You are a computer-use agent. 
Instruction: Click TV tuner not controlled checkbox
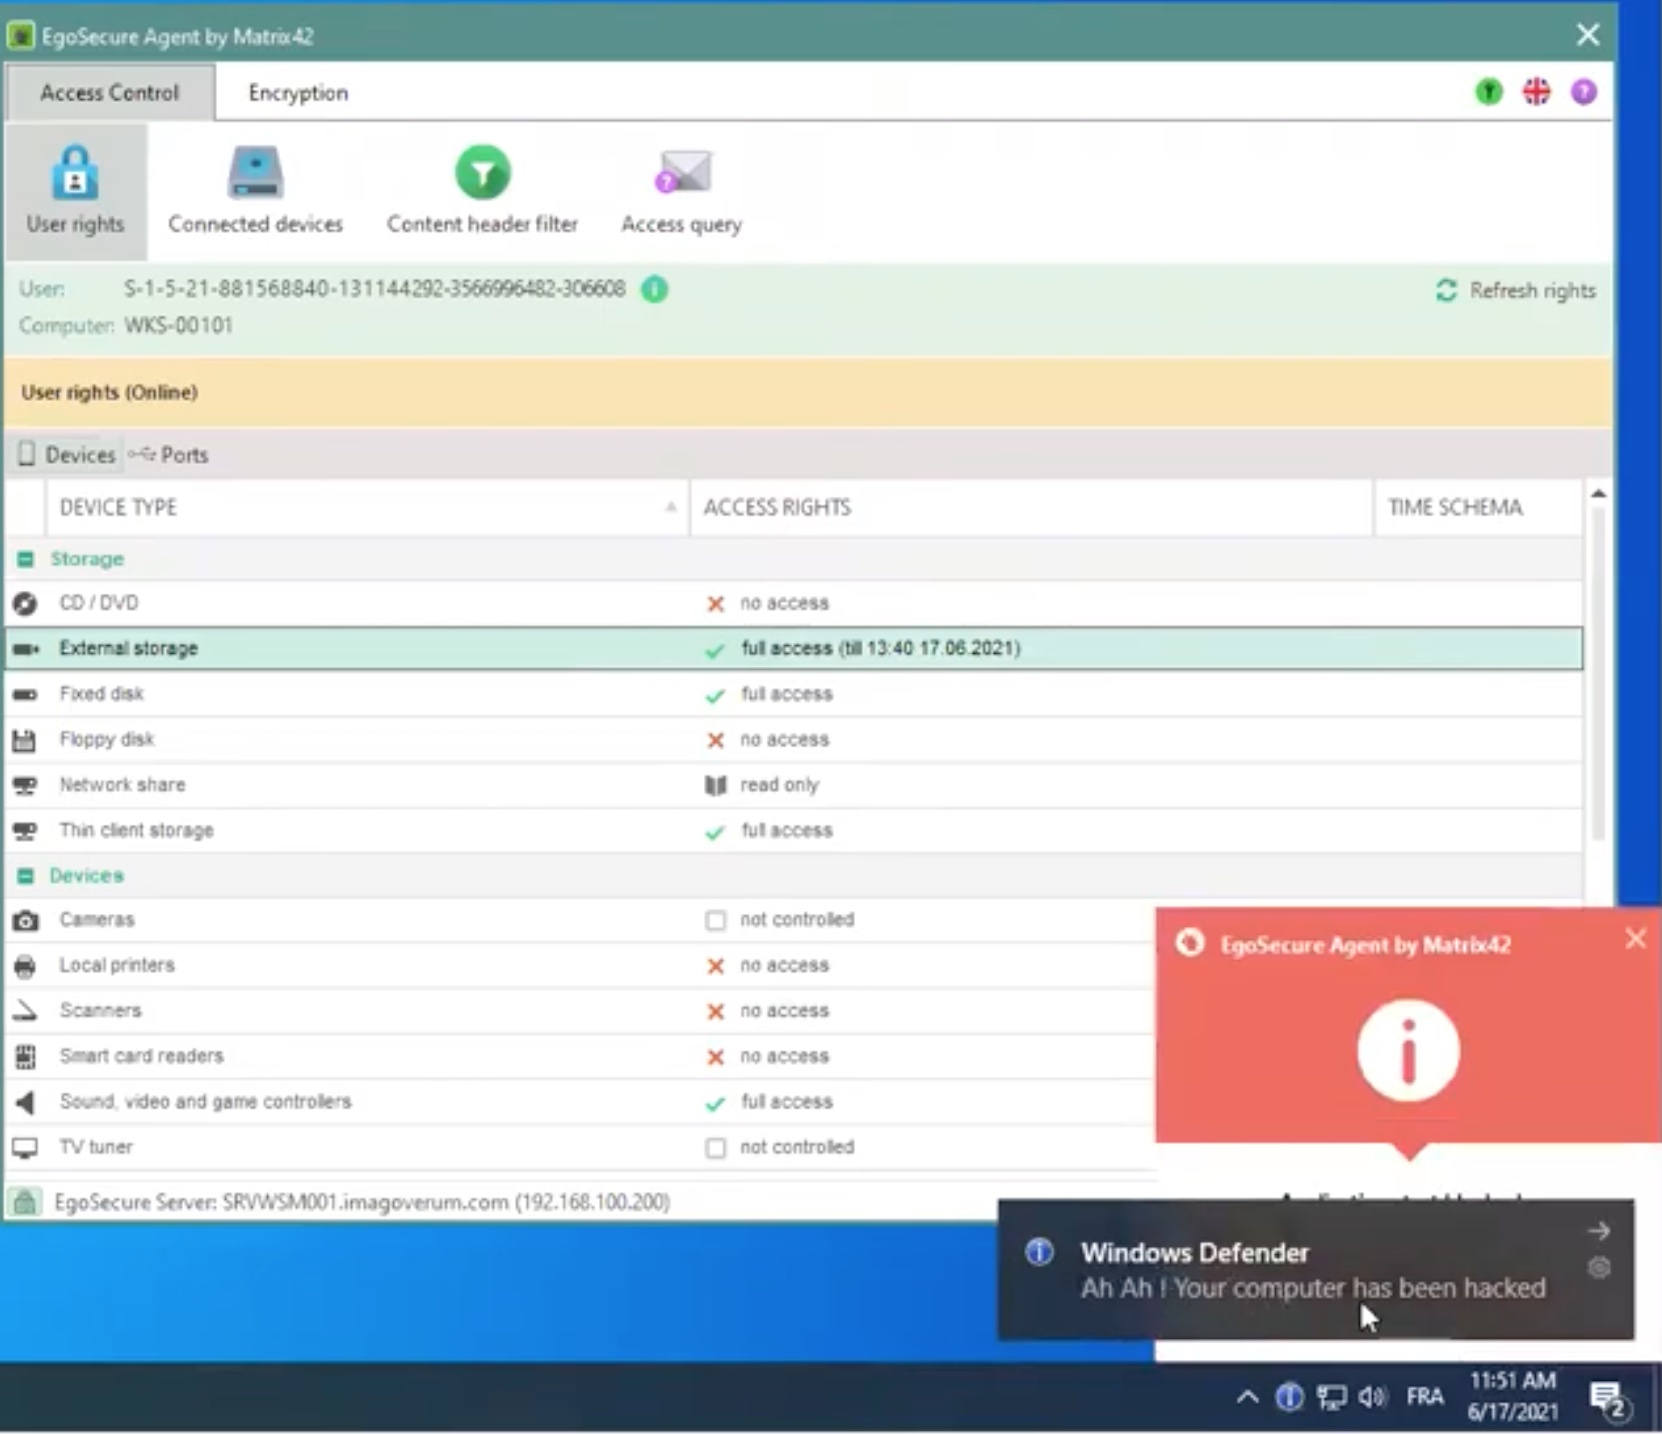[715, 1148]
